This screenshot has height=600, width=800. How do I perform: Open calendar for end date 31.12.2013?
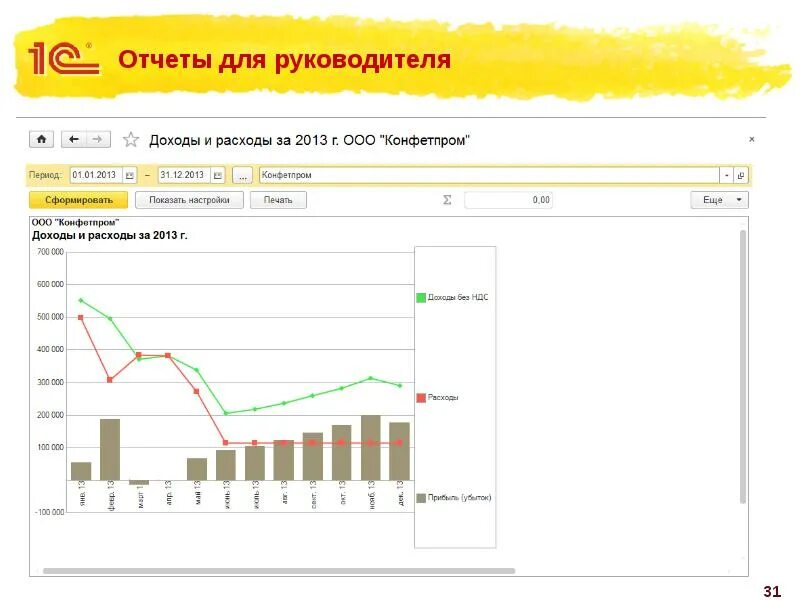pyautogui.click(x=218, y=176)
